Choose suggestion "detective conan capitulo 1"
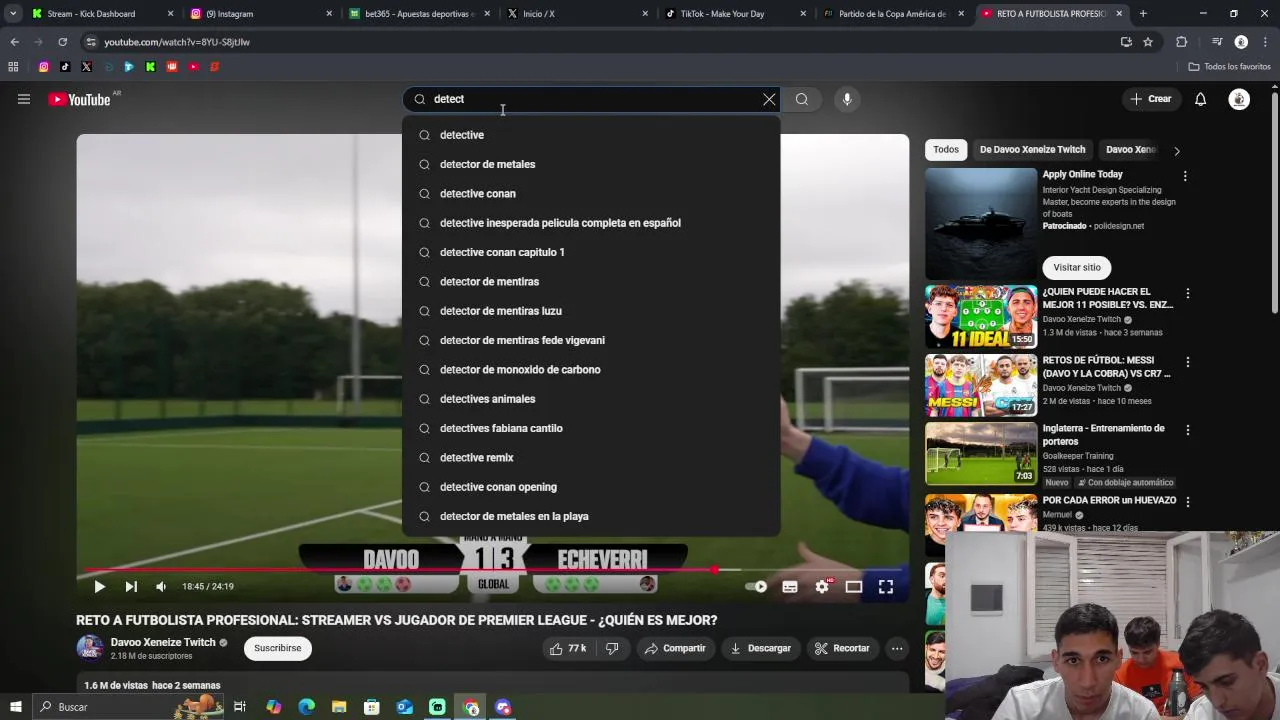The height and width of the screenshot is (720, 1280). click(591, 252)
